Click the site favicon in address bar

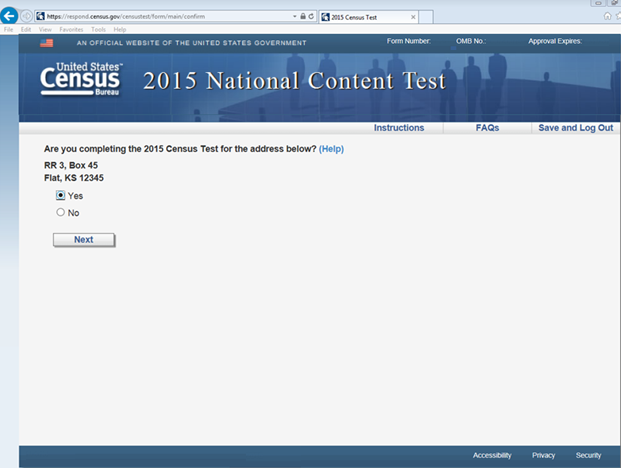click(x=40, y=16)
